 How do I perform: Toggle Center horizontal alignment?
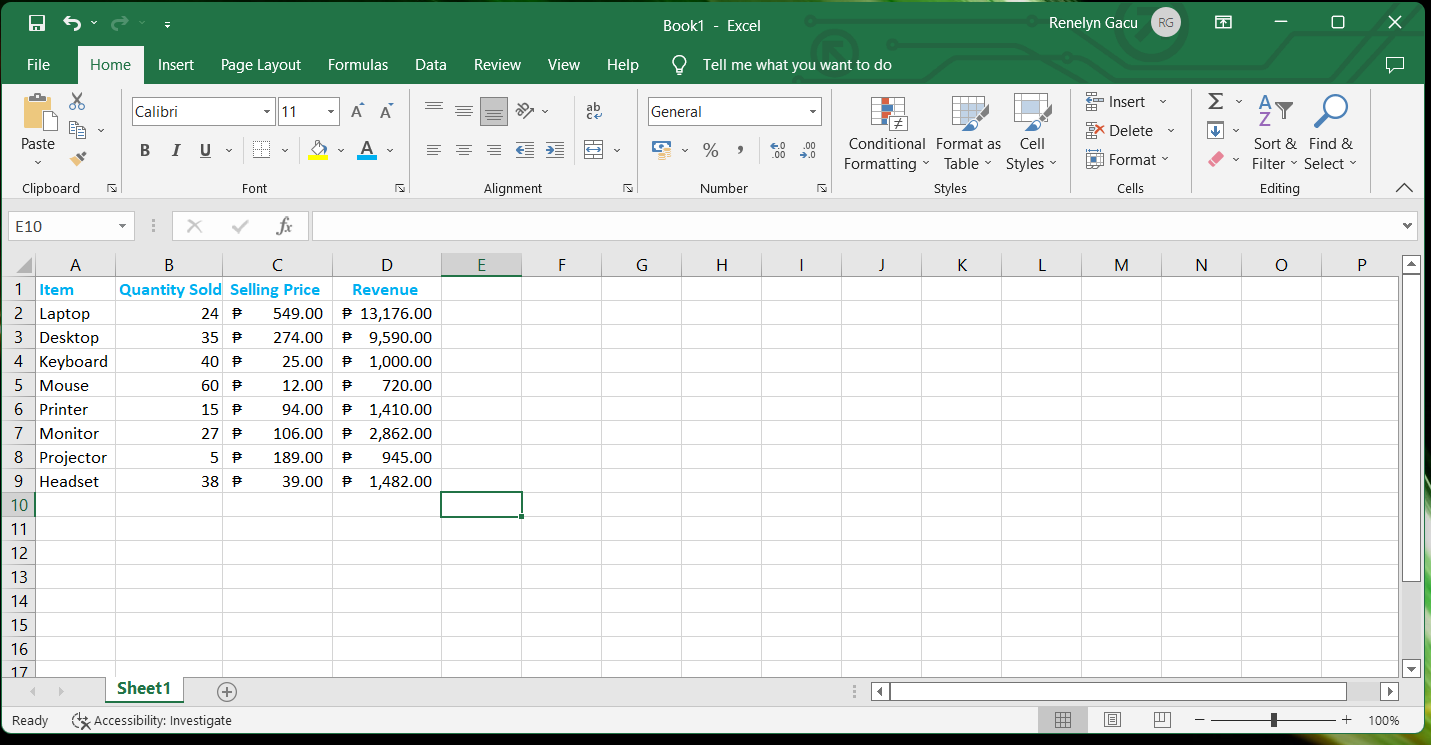pyautogui.click(x=464, y=150)
